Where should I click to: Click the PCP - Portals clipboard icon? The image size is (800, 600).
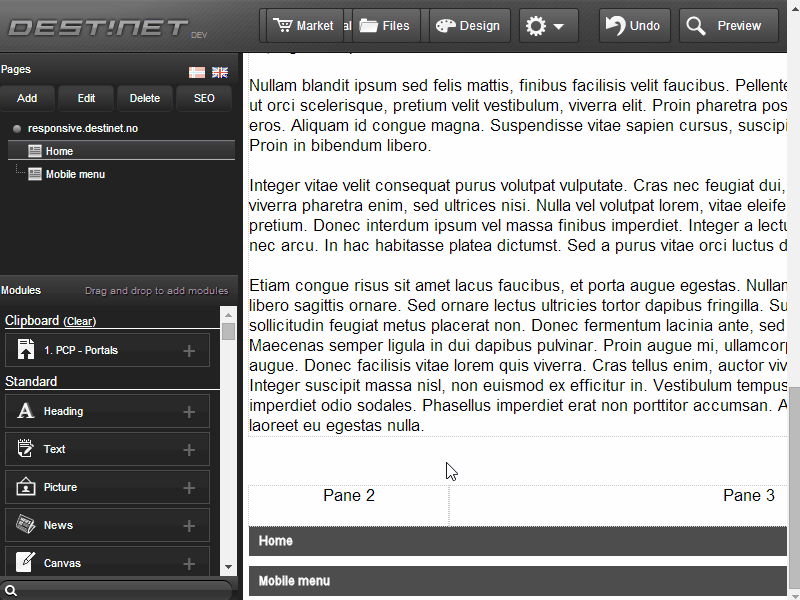coord(26,350)
